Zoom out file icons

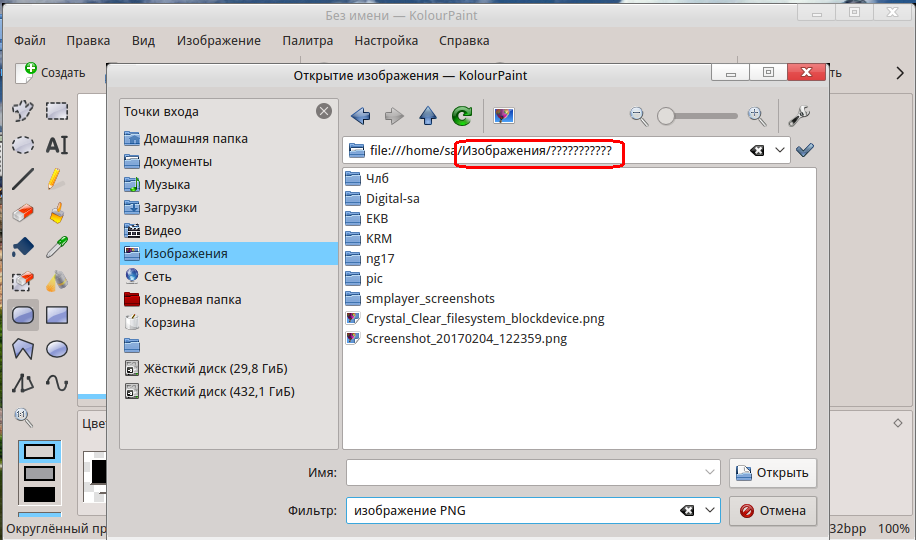[x=639, y=116]
